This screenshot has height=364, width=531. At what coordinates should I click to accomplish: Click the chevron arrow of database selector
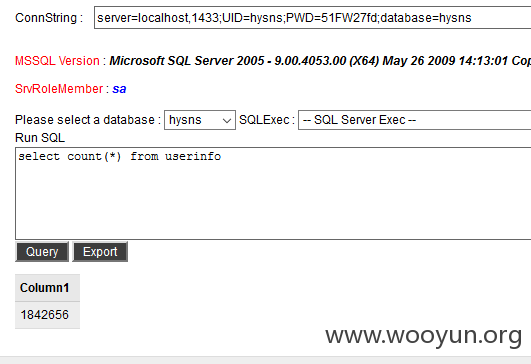click(227, 121)
